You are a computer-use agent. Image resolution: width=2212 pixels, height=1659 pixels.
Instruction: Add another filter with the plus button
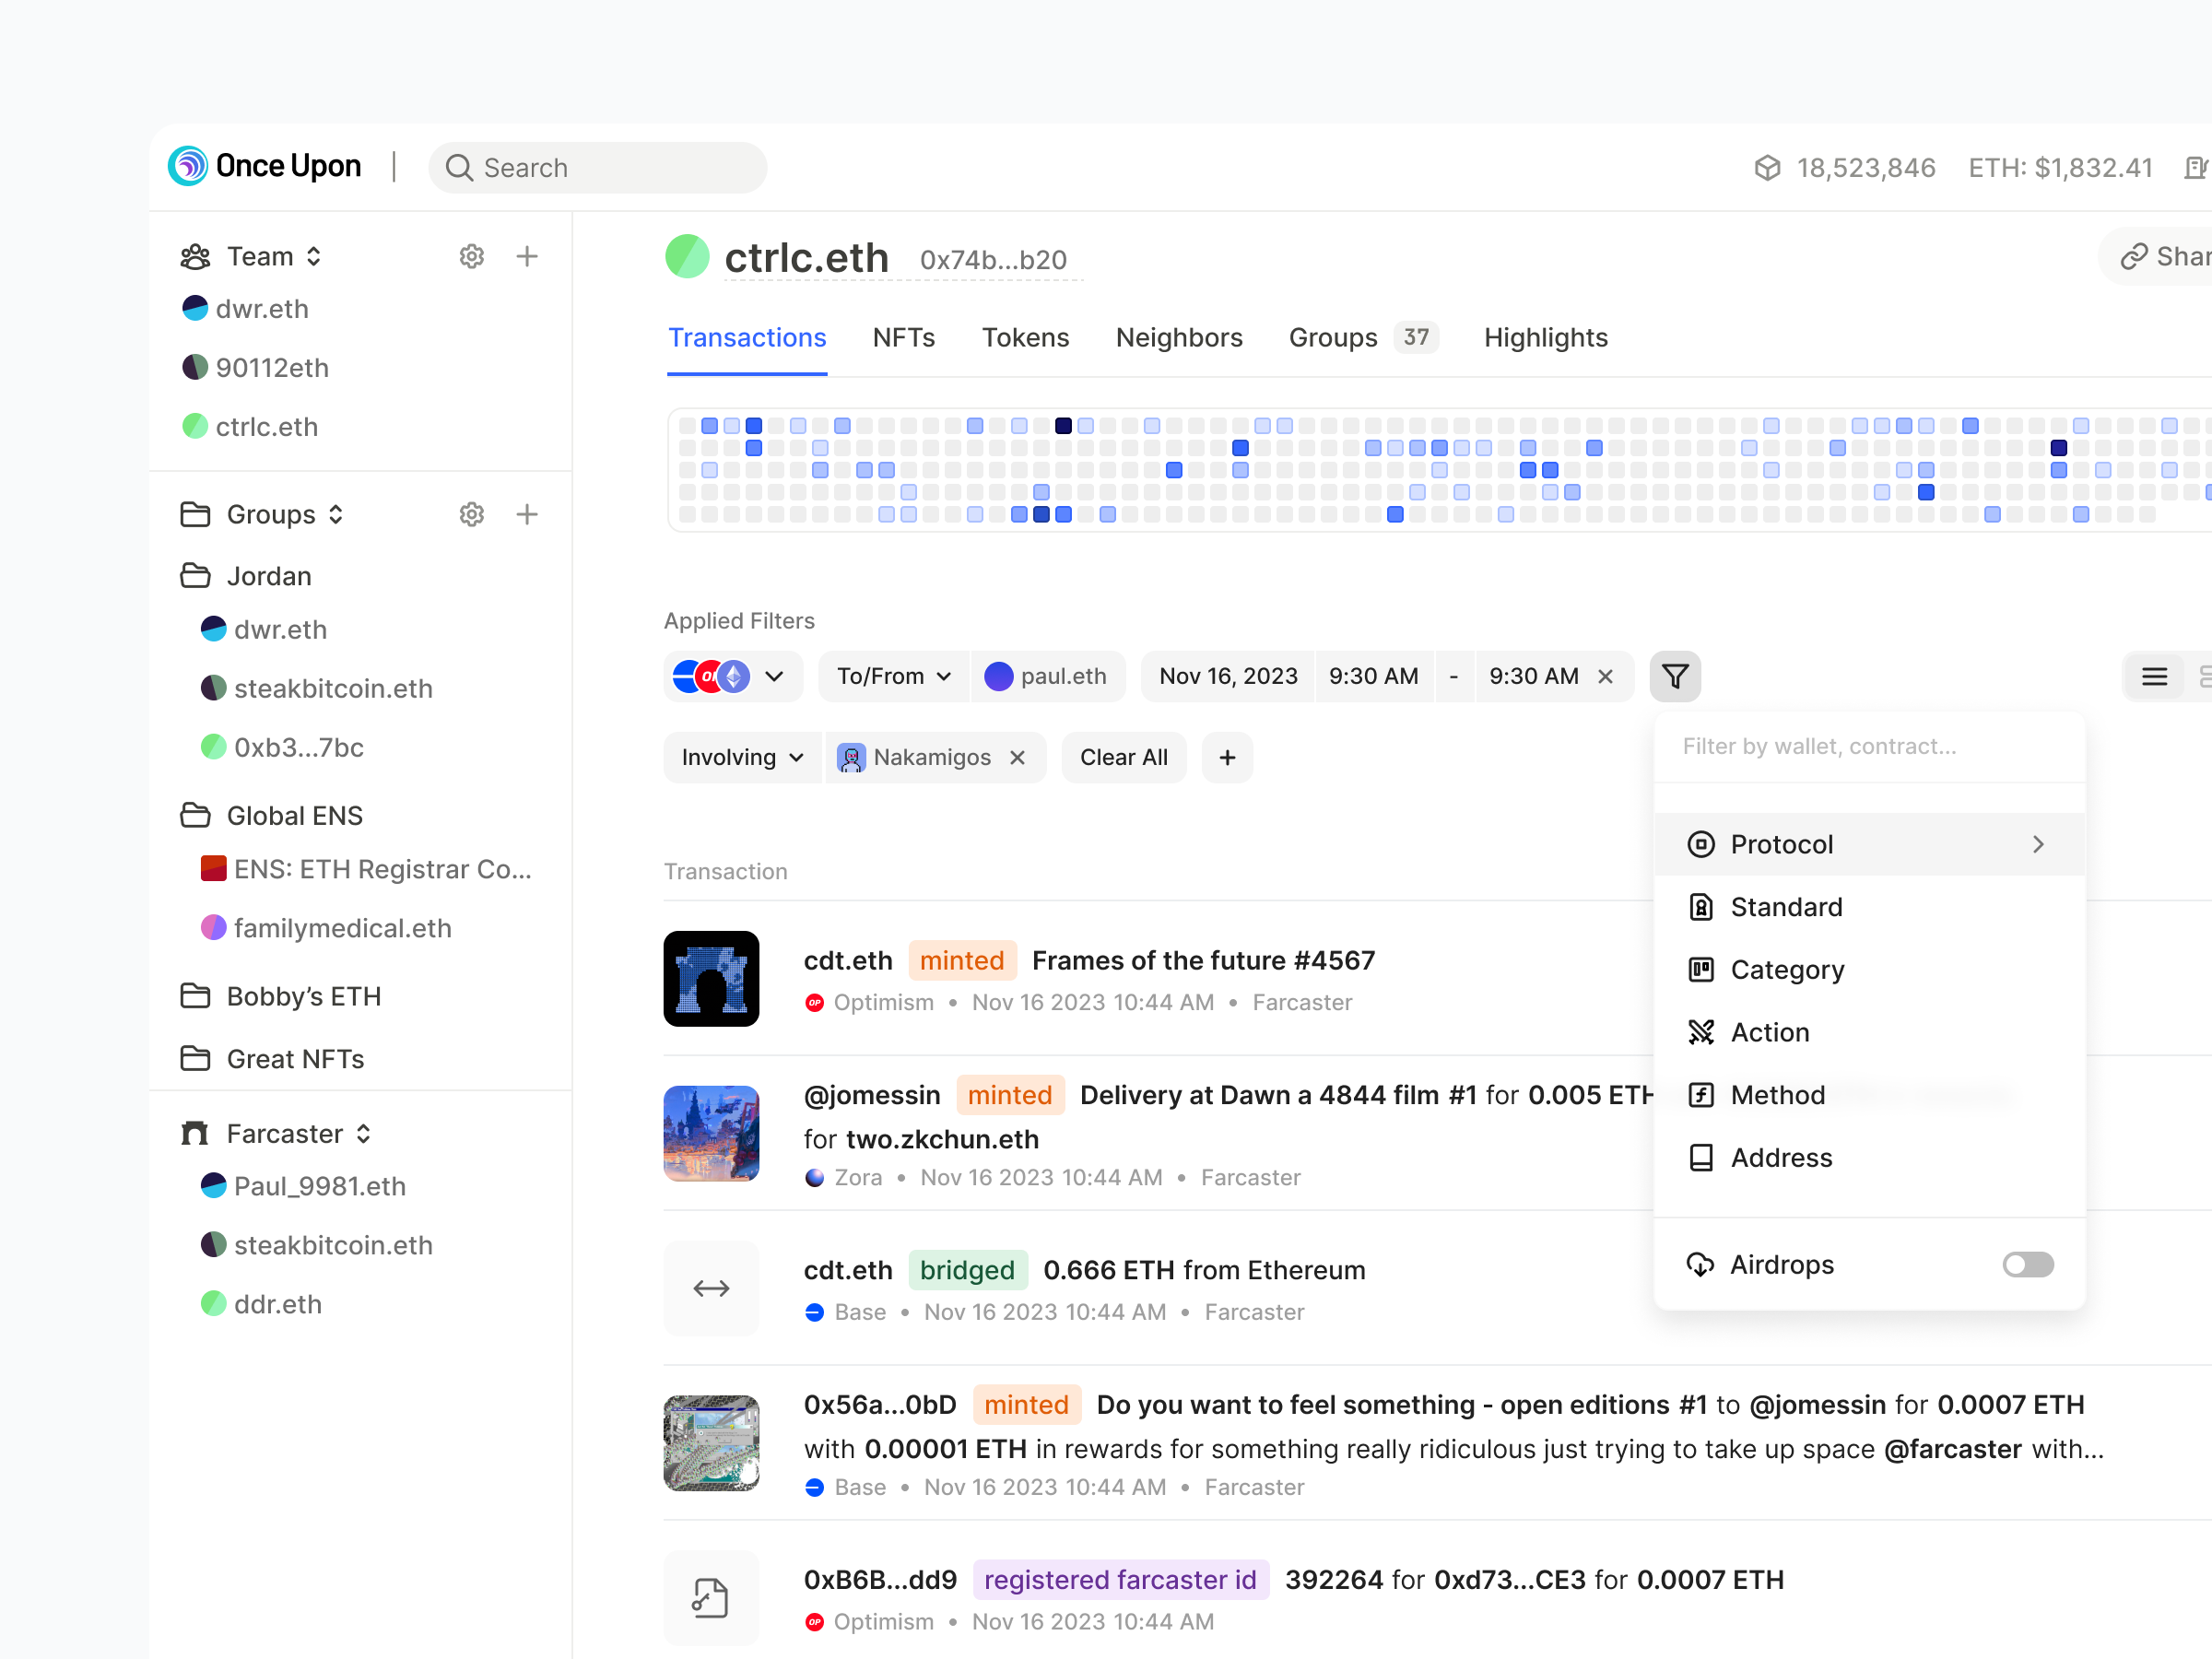1227,758
